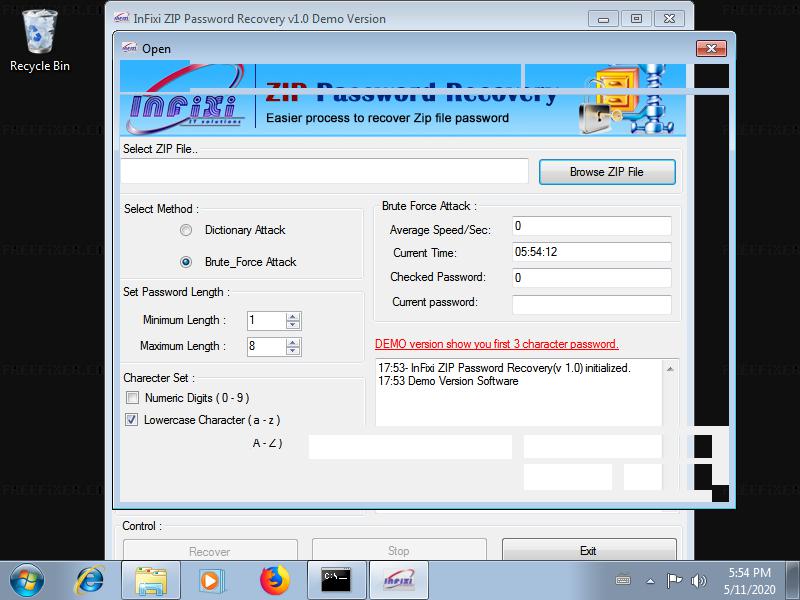The width and height of the screenshot is (800, 600).
Task: Click the Show desktop strip on the taskbar
Action: click(x=792, y=580)
